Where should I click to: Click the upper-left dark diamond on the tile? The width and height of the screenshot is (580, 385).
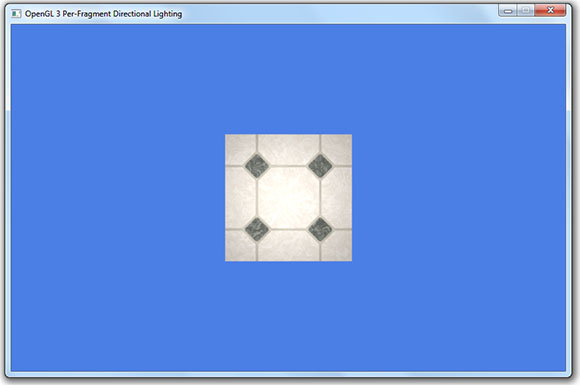(257, 166)
